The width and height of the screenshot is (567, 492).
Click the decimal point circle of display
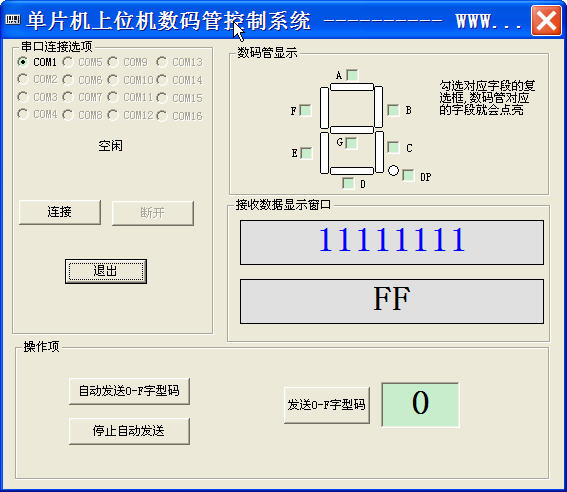[x=393, y=170]
